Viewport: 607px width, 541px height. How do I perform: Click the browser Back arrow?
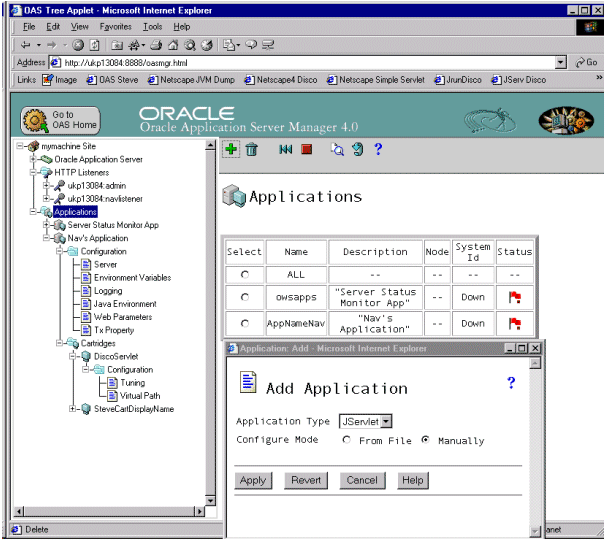[x=26, y=45]
